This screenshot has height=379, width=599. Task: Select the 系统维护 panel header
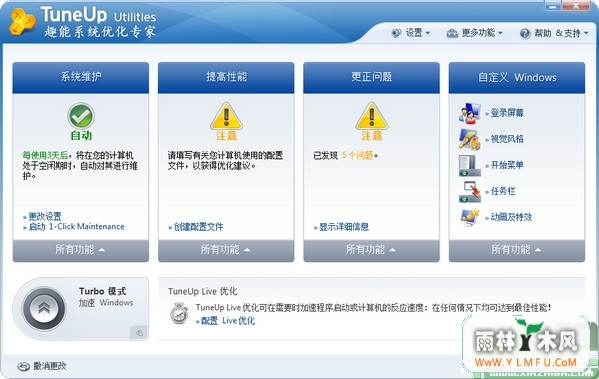tap(81, 78)
